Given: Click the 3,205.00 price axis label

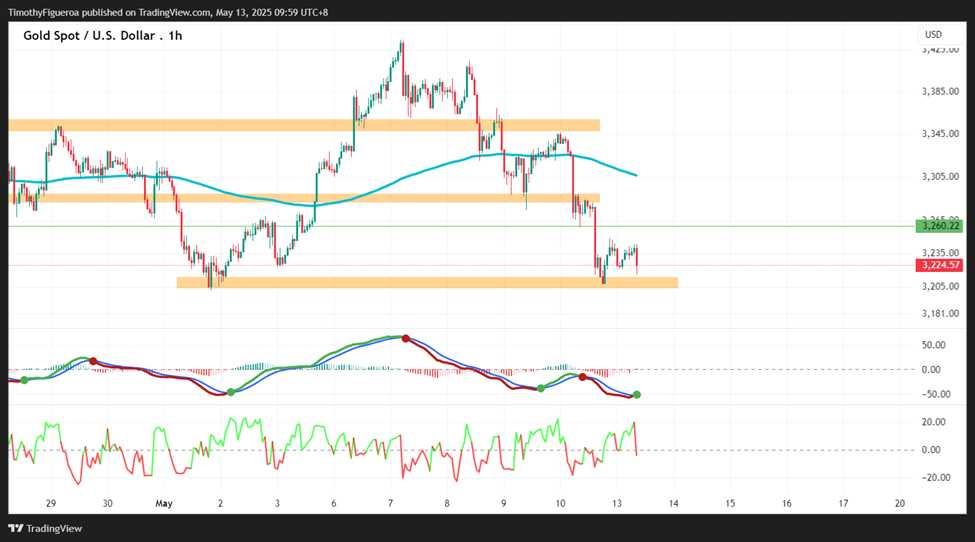Looking at the screenshot, I should pyautogui.click(x=940, y=287).
